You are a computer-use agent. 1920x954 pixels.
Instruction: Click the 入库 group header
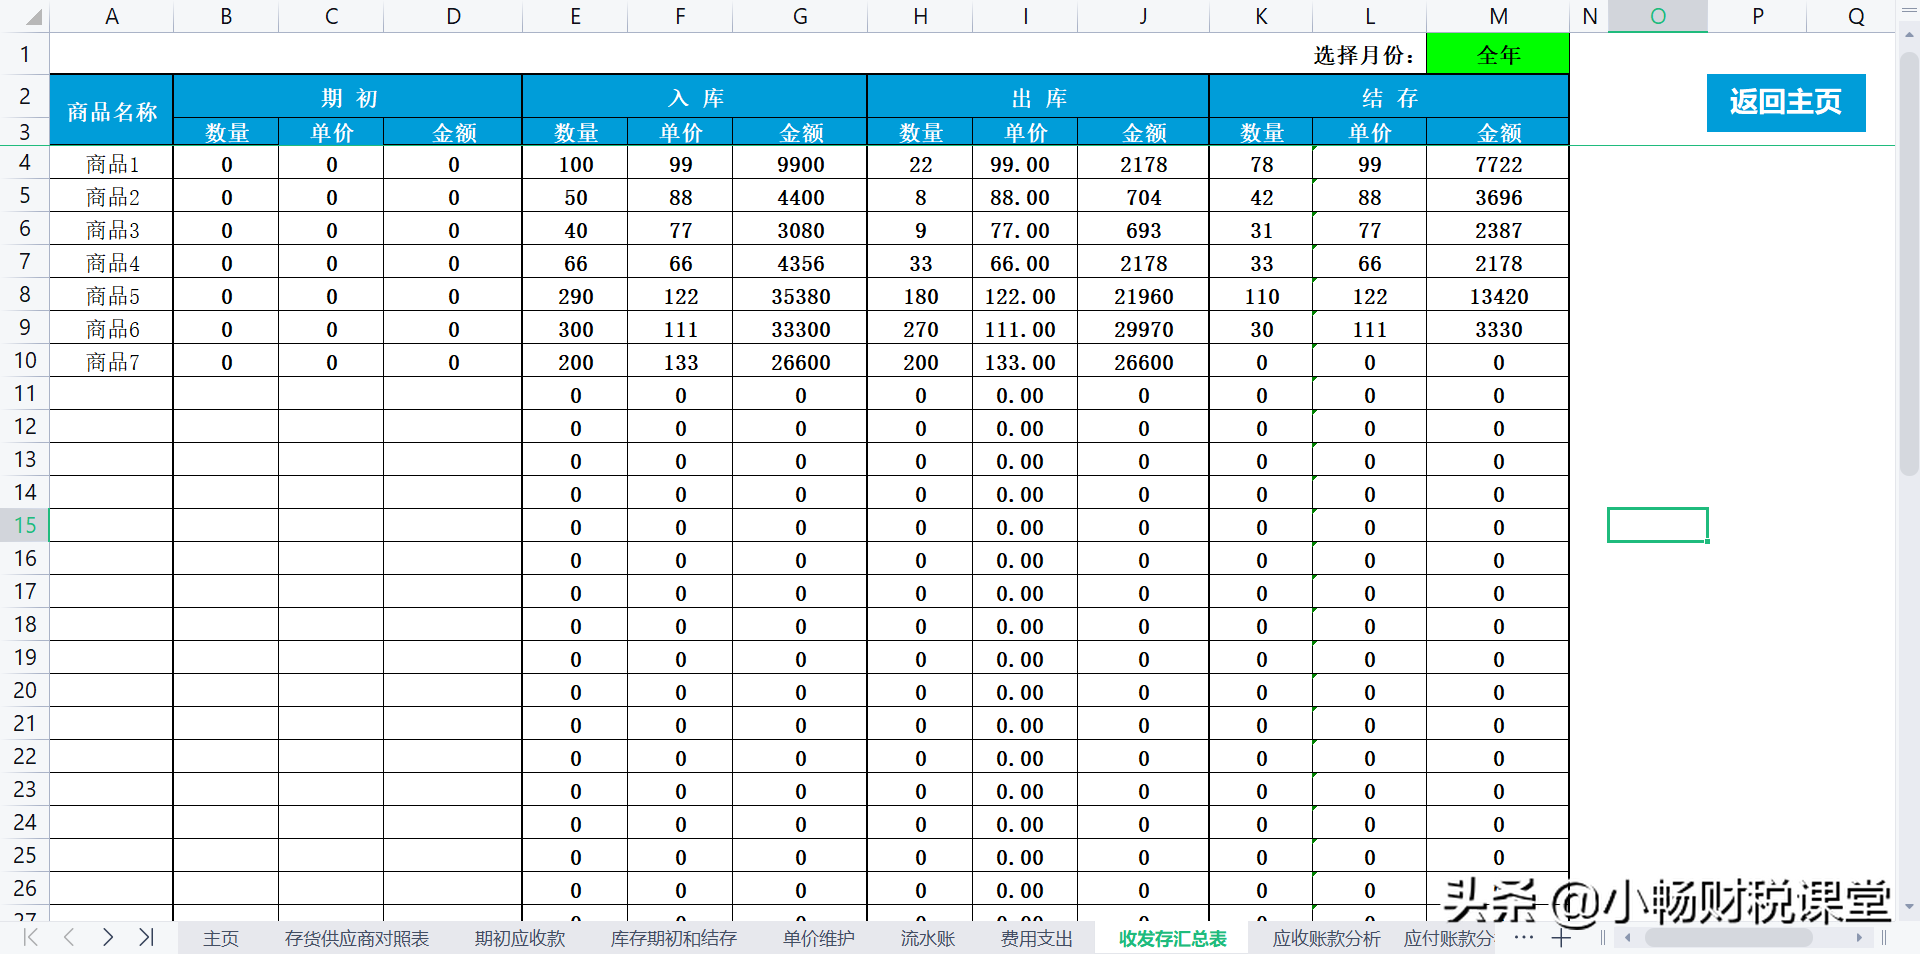695,97
